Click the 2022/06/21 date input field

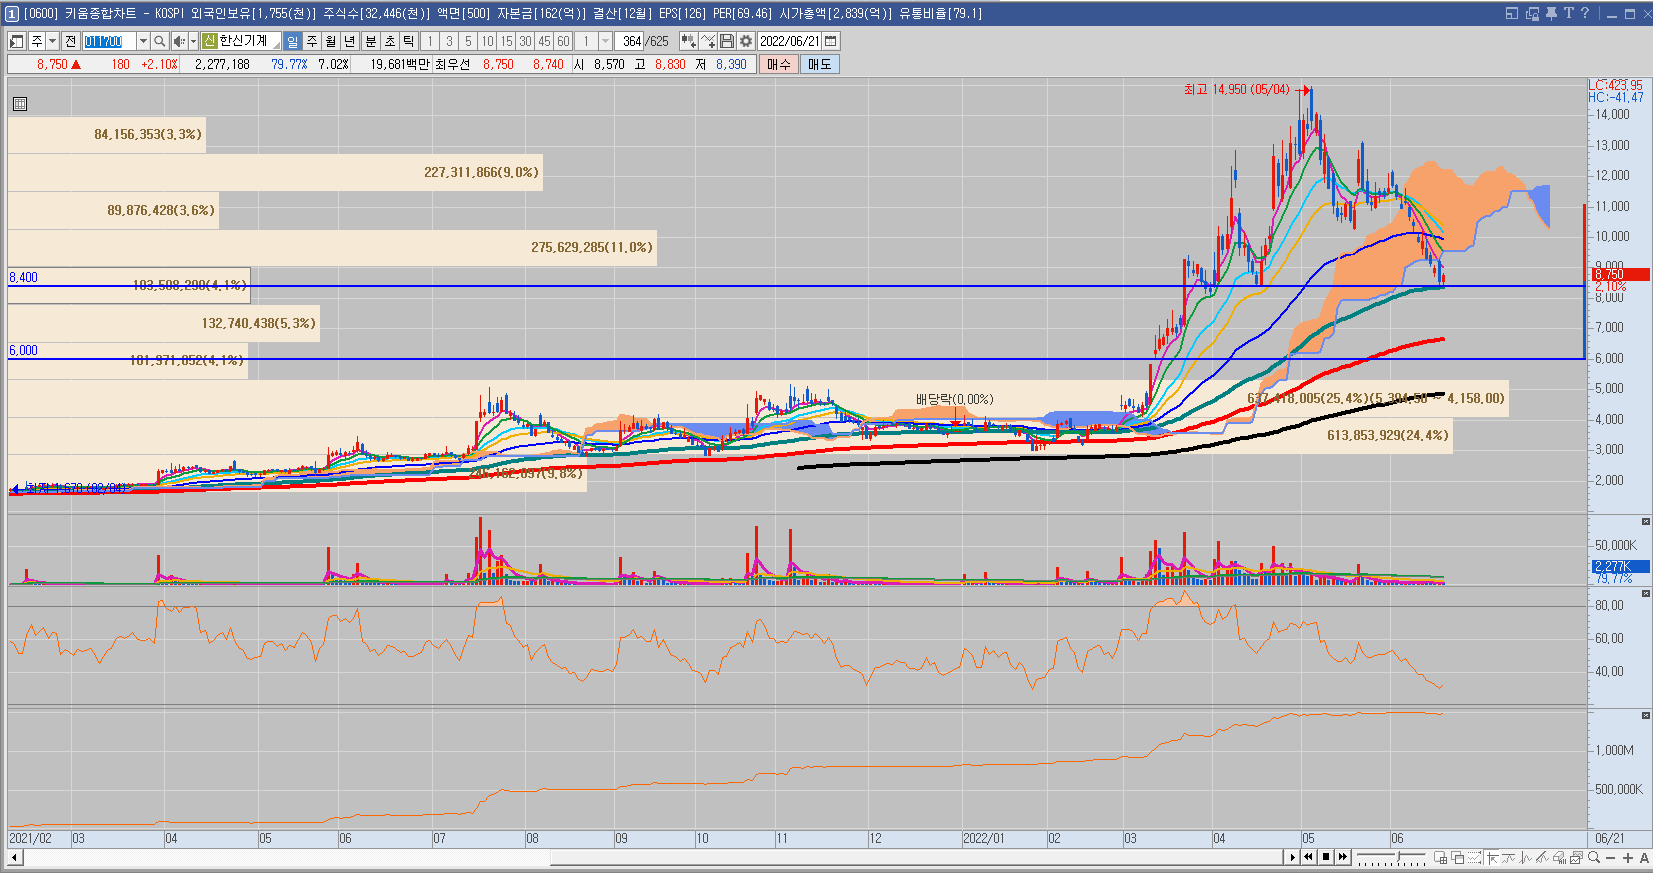click(789, 41)
